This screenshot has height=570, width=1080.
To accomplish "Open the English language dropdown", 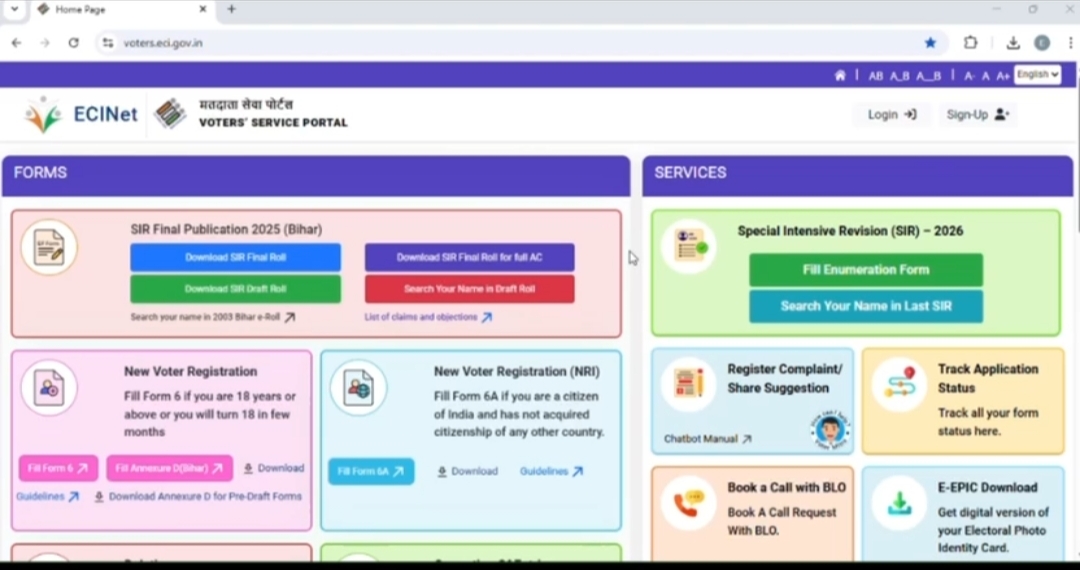I will point(1037,75).
